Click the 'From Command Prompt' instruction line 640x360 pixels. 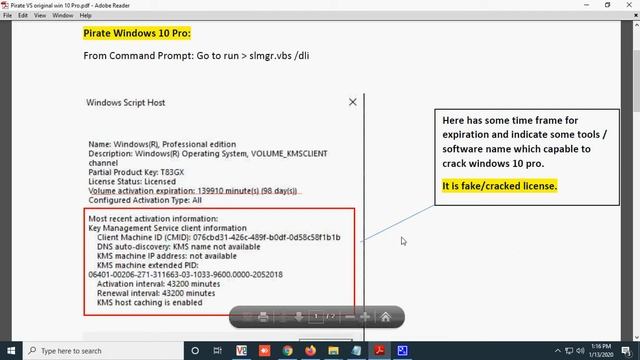(x=196, y=56)
